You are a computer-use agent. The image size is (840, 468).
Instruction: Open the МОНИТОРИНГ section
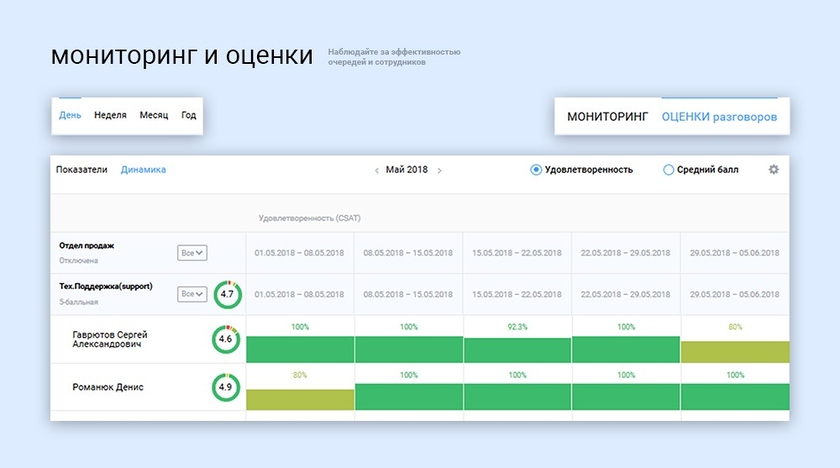(608, 117)
